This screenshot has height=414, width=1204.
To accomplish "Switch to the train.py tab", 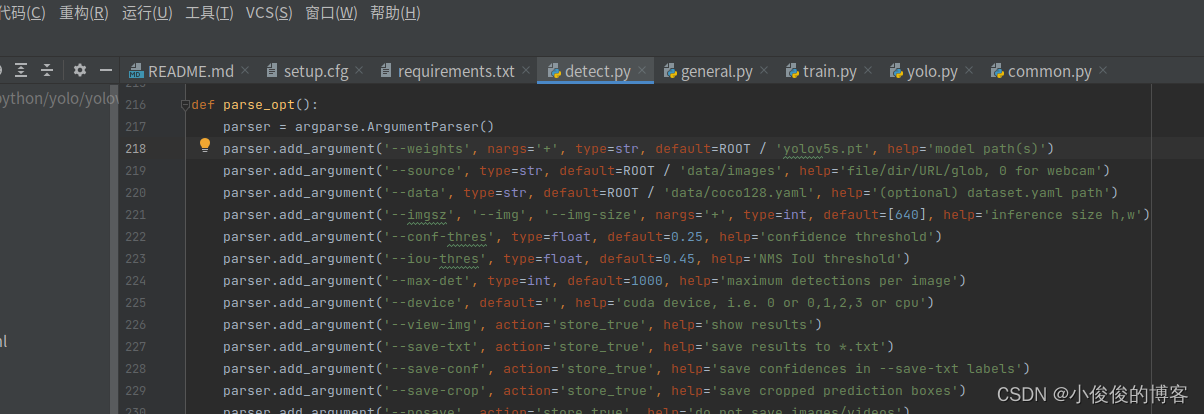I will point(829,71).
